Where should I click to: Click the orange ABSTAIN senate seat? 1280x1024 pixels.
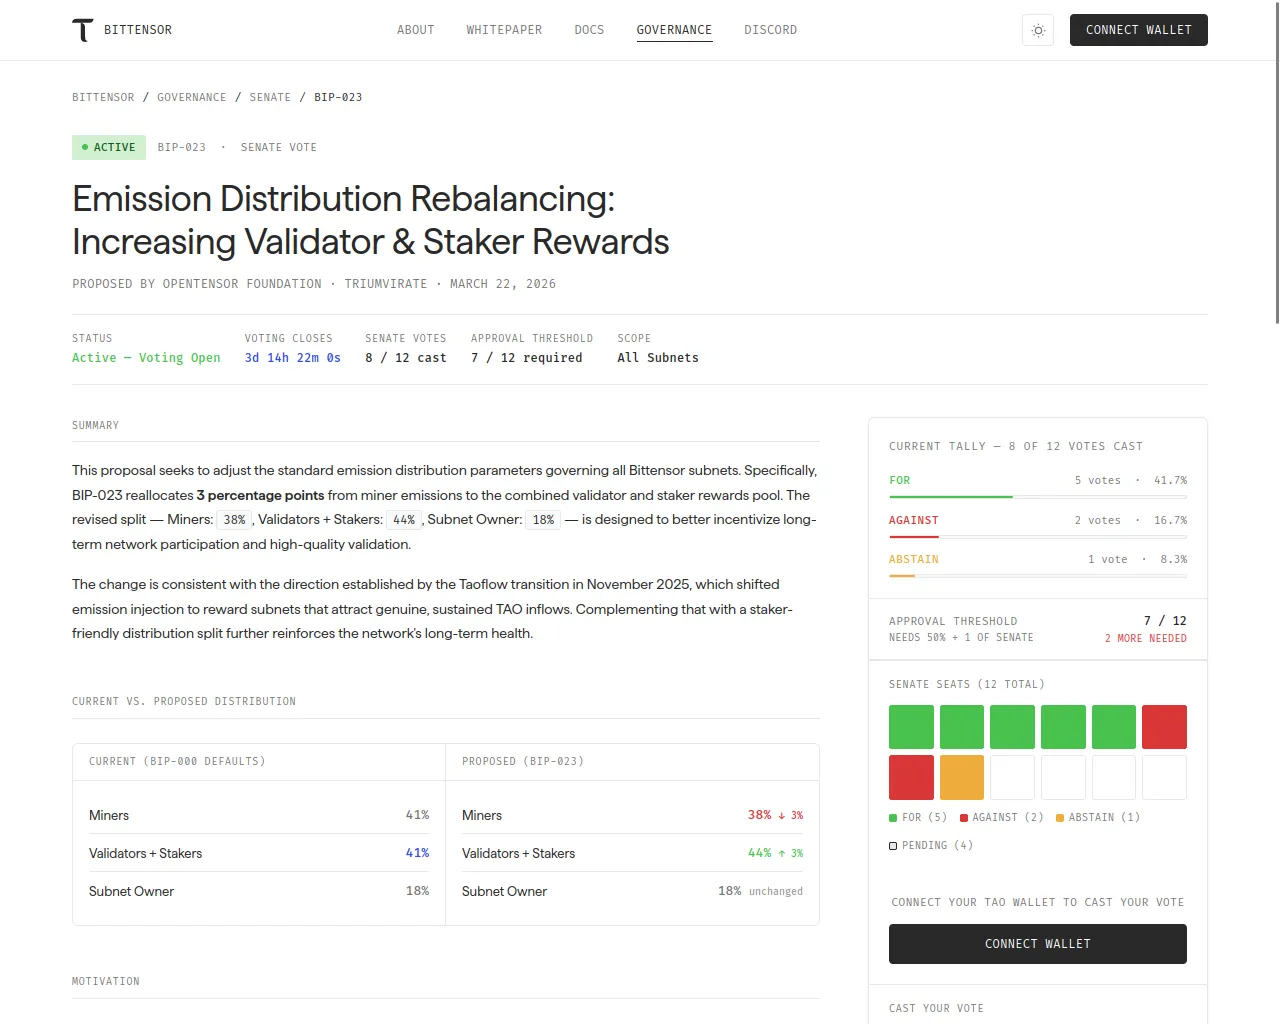coord(961,777)
